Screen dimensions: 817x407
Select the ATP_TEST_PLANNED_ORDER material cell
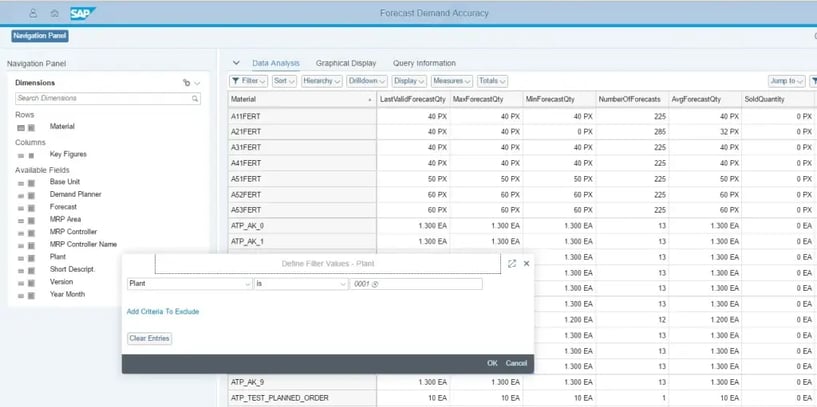coord(302,398)
